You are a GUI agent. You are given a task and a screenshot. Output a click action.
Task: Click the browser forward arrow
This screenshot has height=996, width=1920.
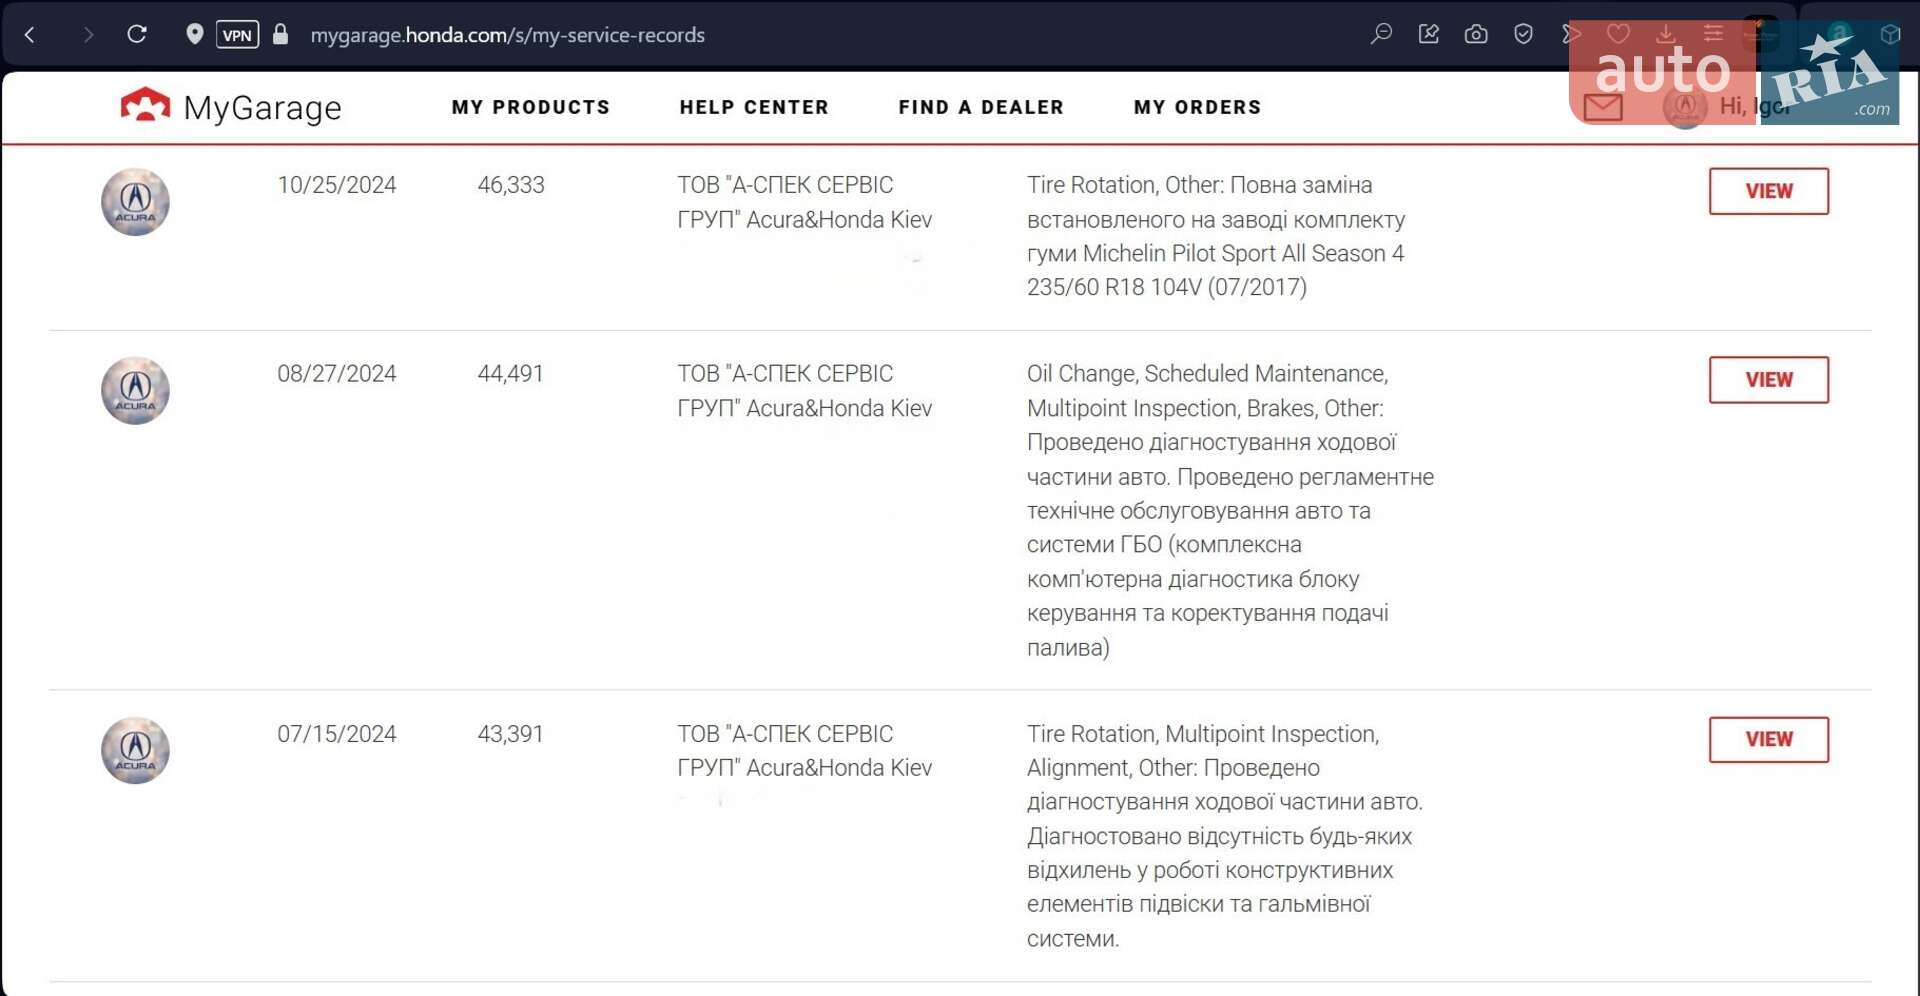tap(88, 35)
